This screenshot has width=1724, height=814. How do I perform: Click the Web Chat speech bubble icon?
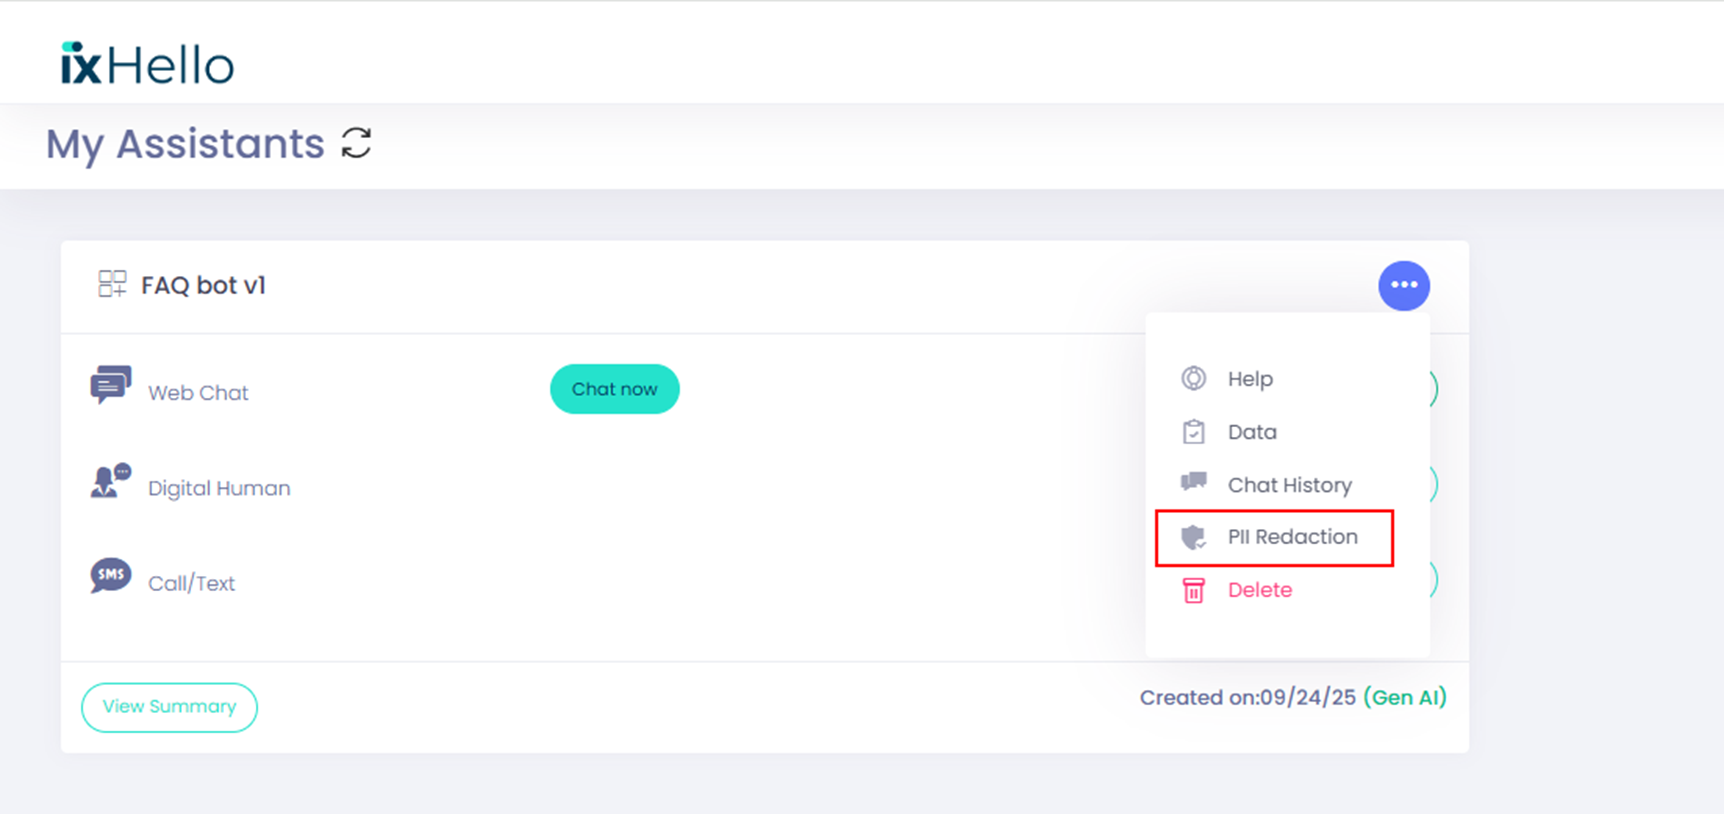point(110,385)
